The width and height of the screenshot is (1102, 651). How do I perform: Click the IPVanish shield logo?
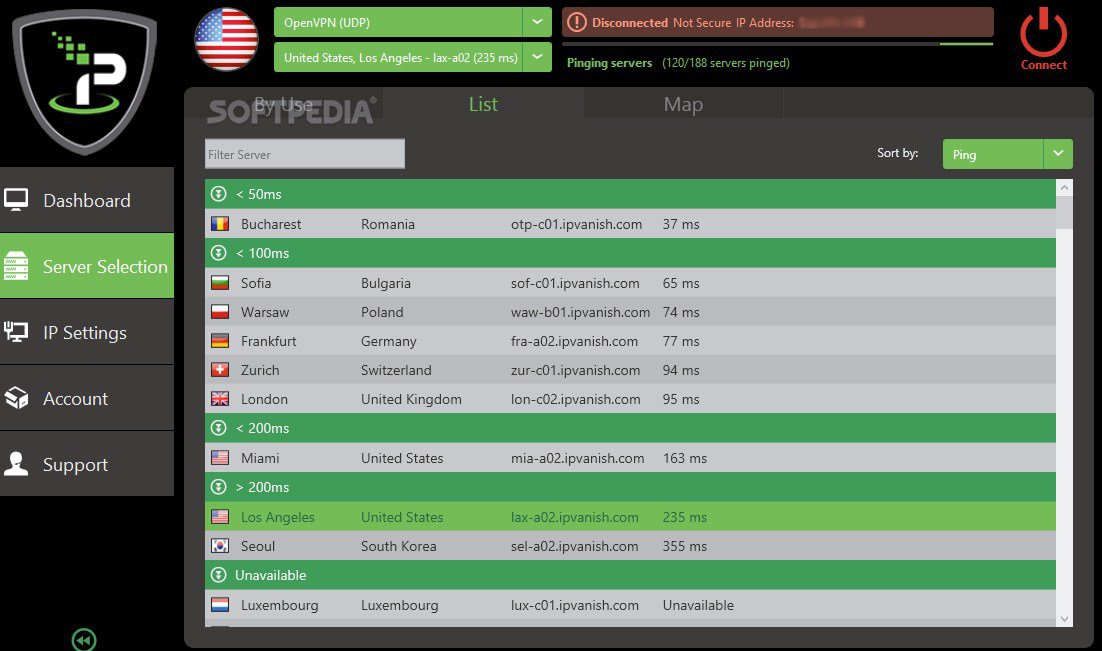click(x=85, y=82)
